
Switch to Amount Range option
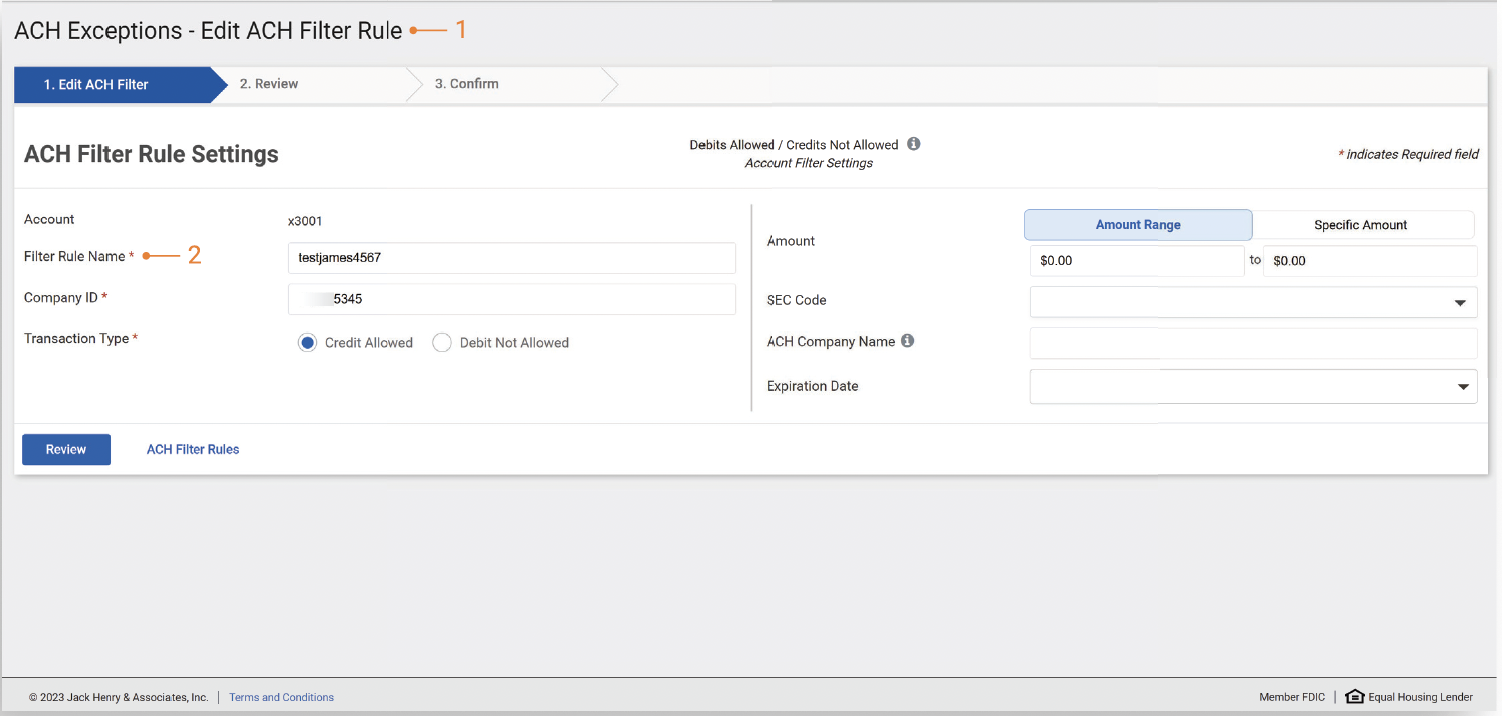pyautogui.click(x=1137, y=225)
